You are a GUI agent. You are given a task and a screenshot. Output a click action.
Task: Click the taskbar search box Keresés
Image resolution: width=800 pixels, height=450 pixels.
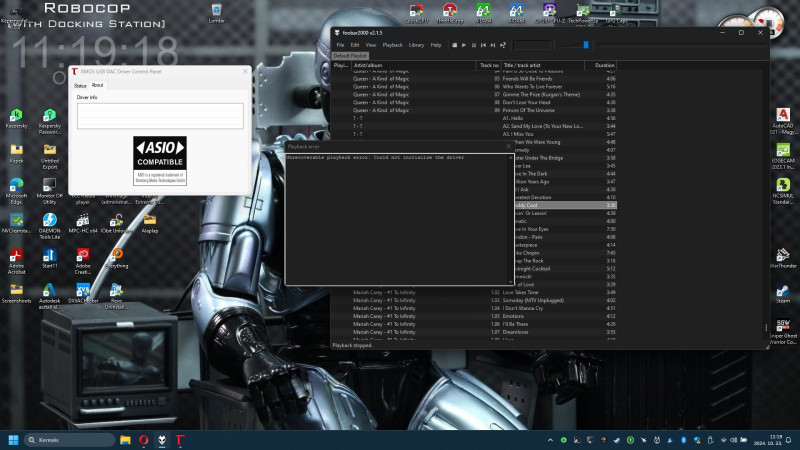(x=69, y=440)
